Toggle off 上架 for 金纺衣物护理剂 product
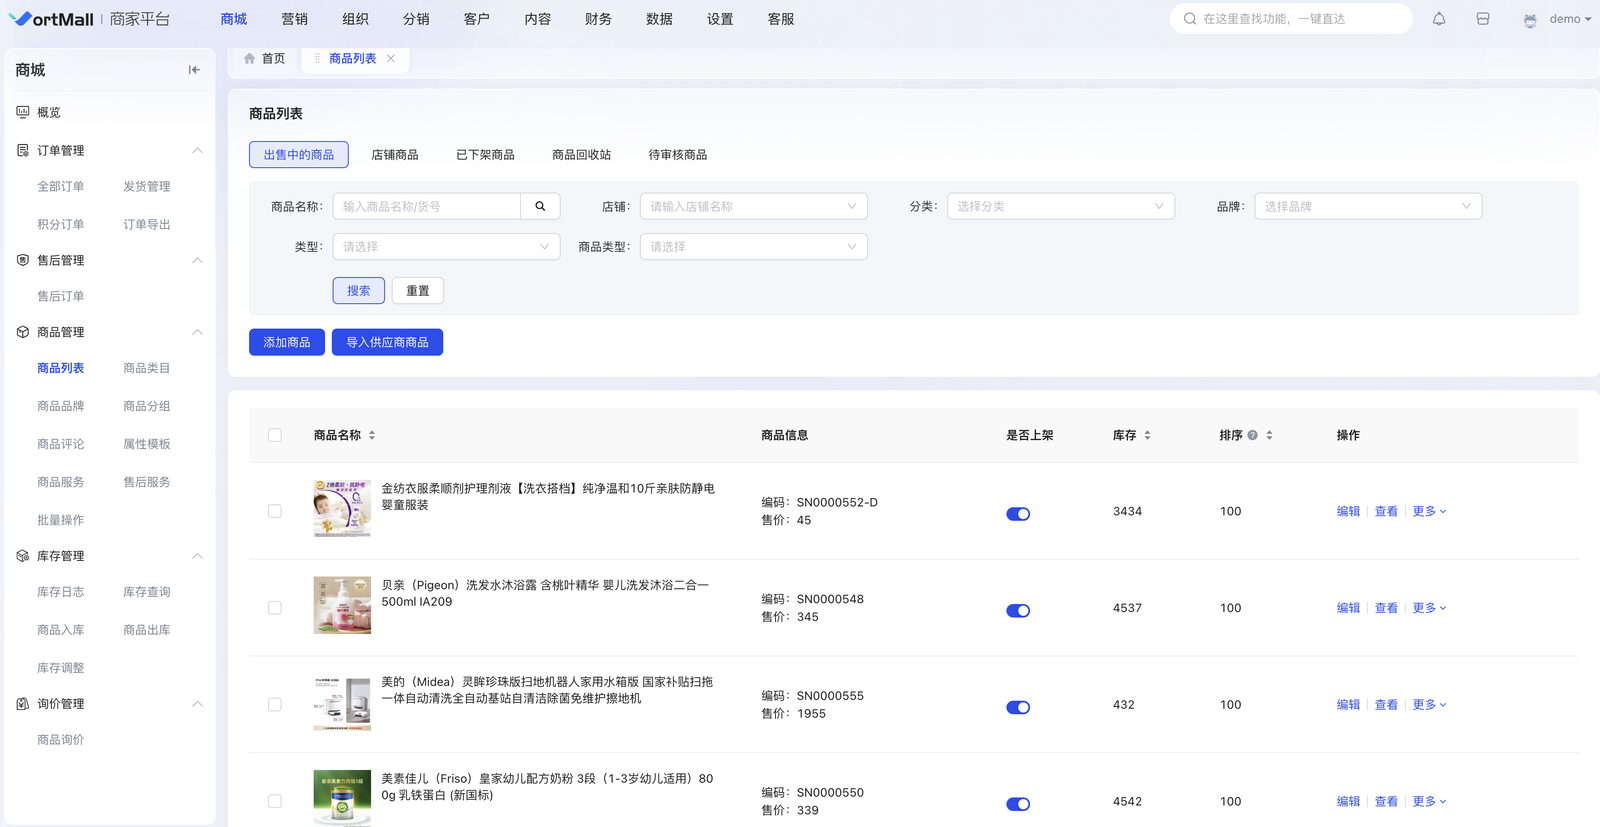Viewport: 1600px width, 827px height. (x=1018, y=514)
